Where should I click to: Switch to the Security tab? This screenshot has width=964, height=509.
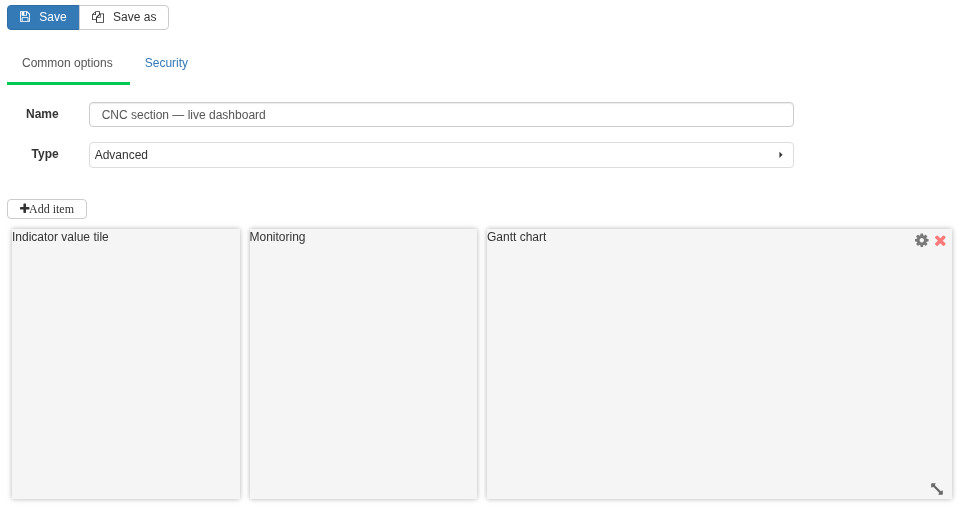click(166, 63)
